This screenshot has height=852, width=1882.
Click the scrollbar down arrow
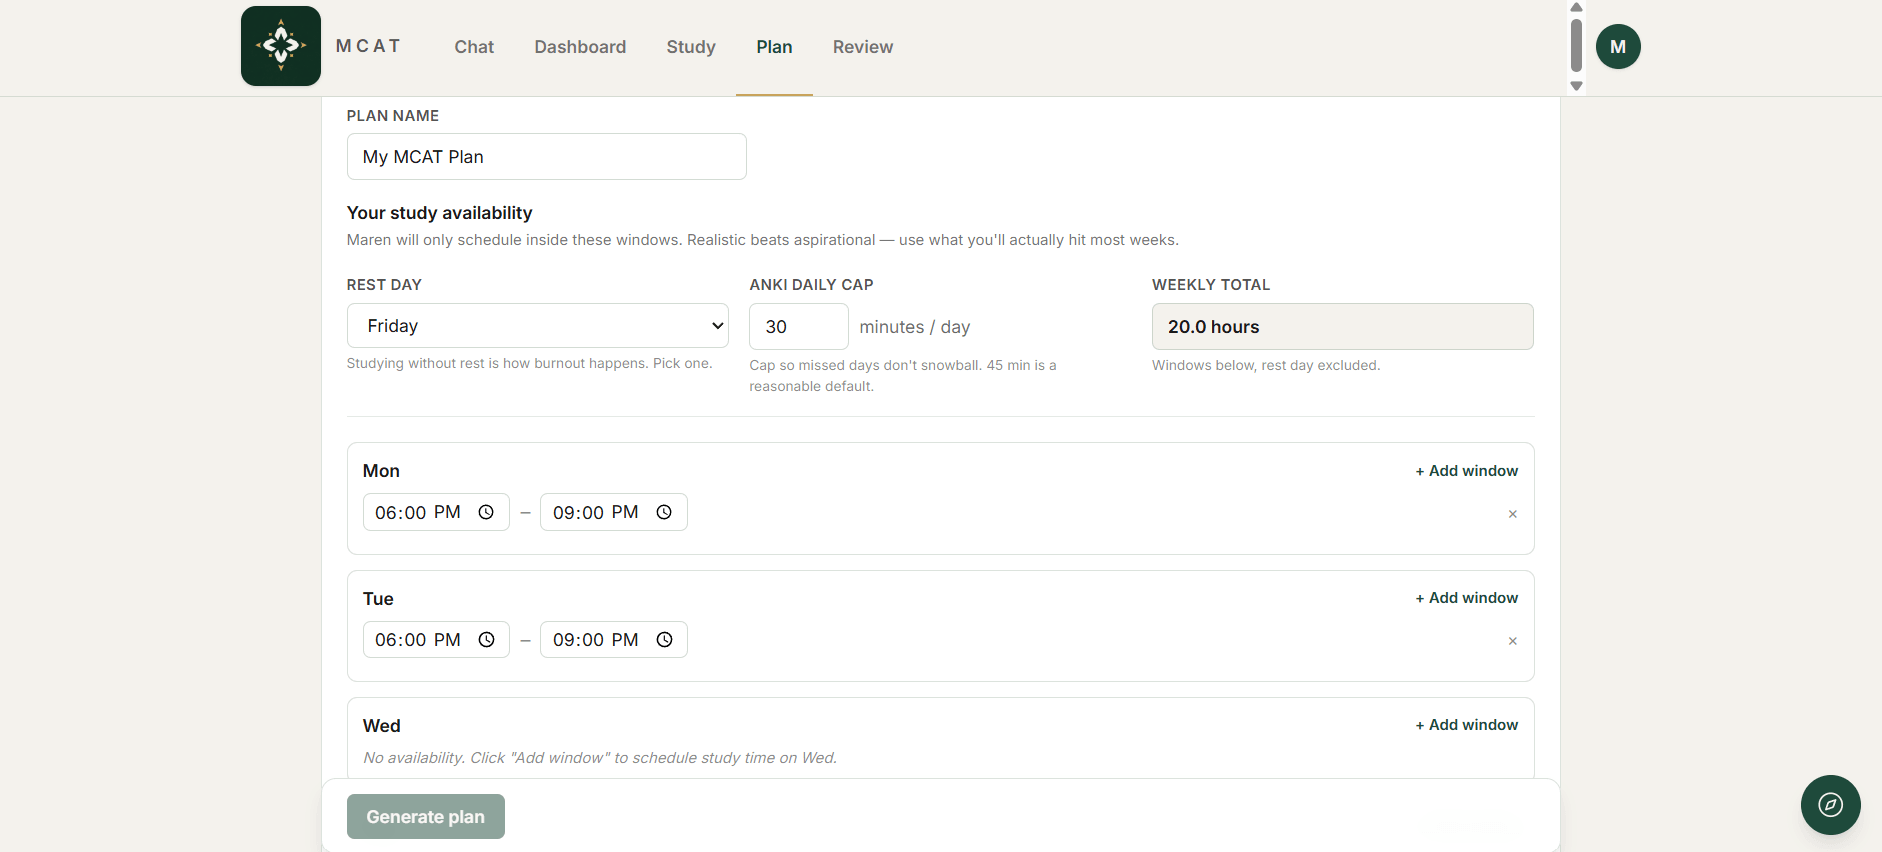(x=1576, y=86)
